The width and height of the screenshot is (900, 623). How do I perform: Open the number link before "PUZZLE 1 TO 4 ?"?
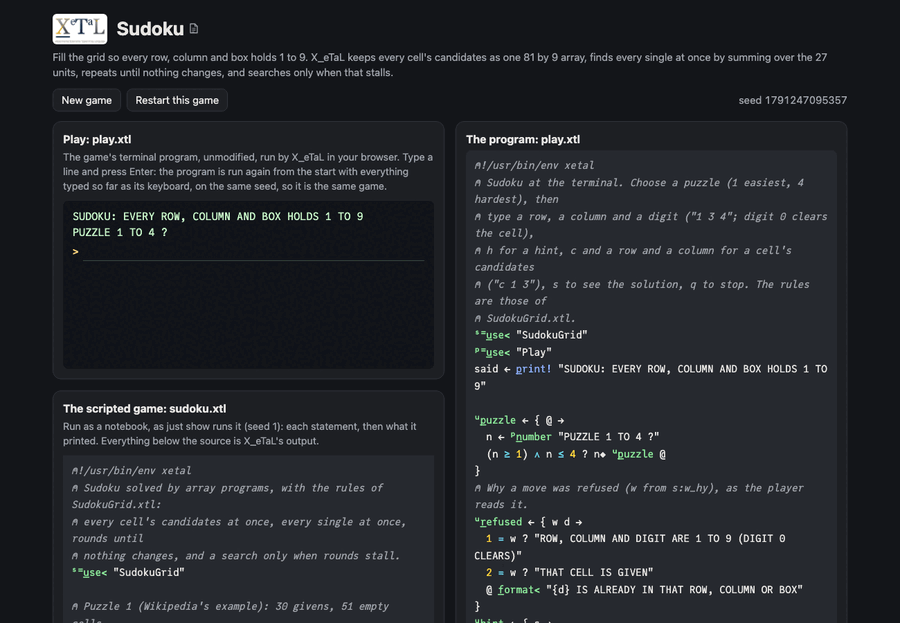[533, 437]
